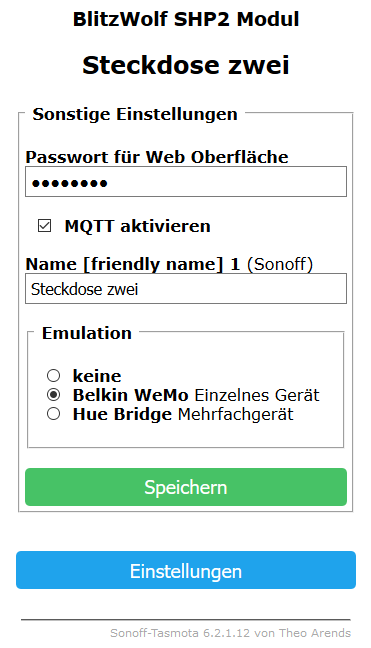Click the web interface password field
This screenshot has width=371, height=648.
pyautogui.click(x=186, y=181)
